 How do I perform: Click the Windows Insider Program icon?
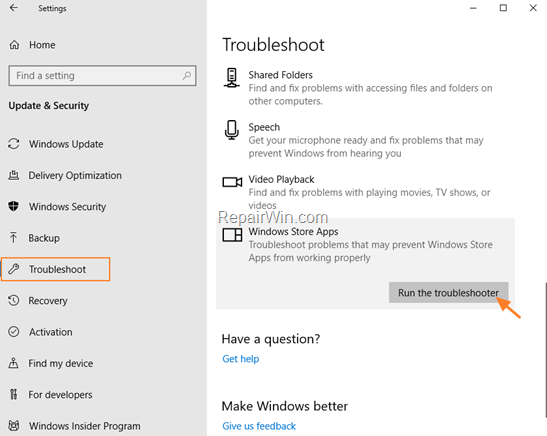pos(14,426)
